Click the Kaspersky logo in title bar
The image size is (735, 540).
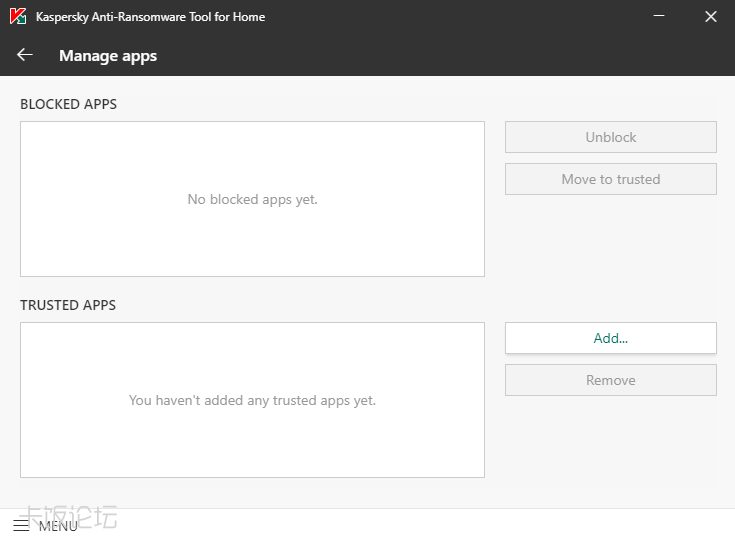[x=19, y=17]
